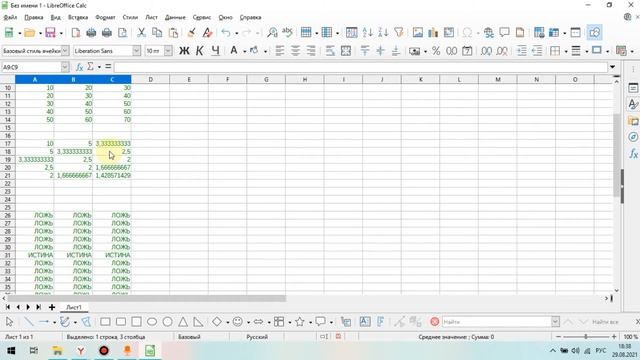640x360 pixels.
Task: Open borders dropdown arrow
Action: tap(566, 51)
